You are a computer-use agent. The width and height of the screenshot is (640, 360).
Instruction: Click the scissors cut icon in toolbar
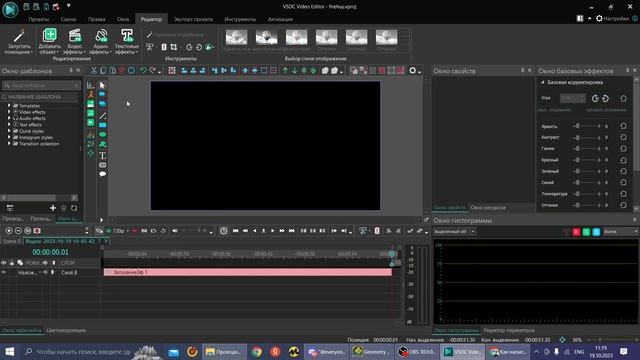(93, 71)
